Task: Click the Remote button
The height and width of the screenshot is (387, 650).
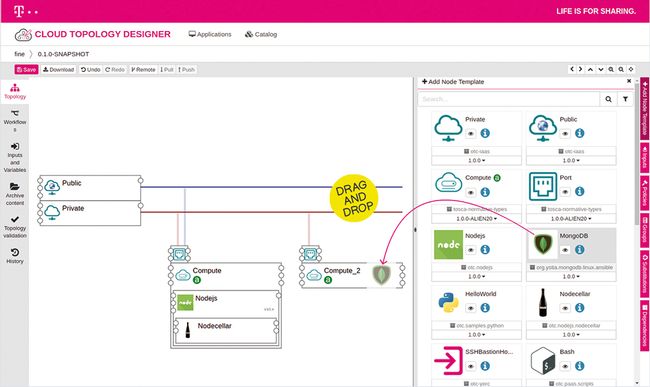Action: coord(143,70)
